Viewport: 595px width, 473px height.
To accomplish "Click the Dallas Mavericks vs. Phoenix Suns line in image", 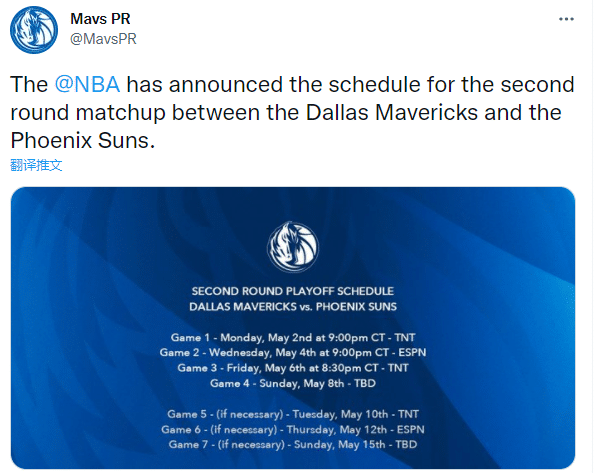I will pos(293,307).
